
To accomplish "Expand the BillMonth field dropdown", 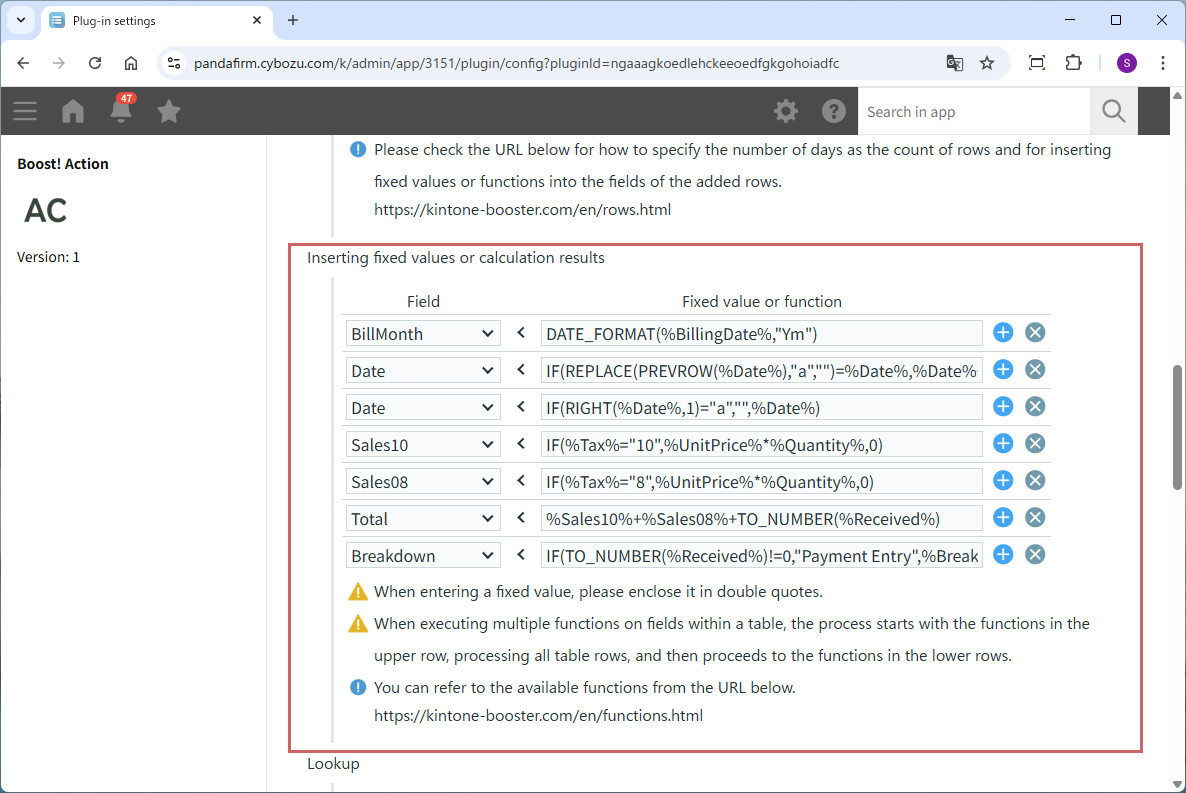I will [x=422, y=334].
